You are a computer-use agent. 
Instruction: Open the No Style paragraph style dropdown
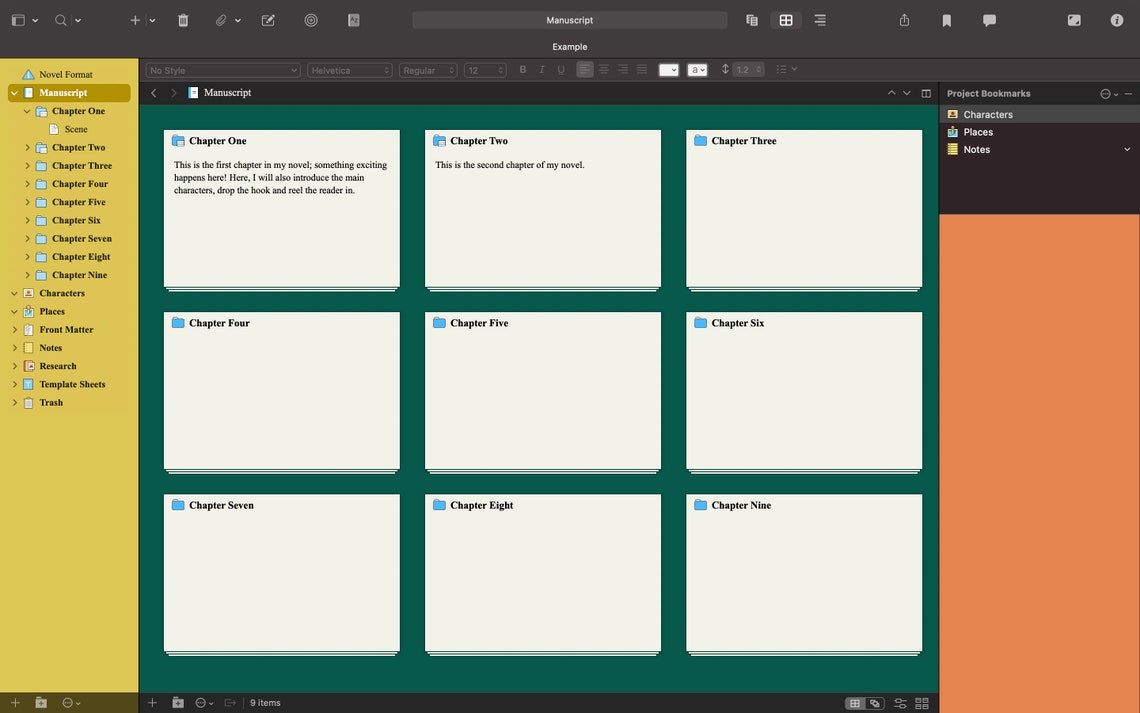[222, 70]
